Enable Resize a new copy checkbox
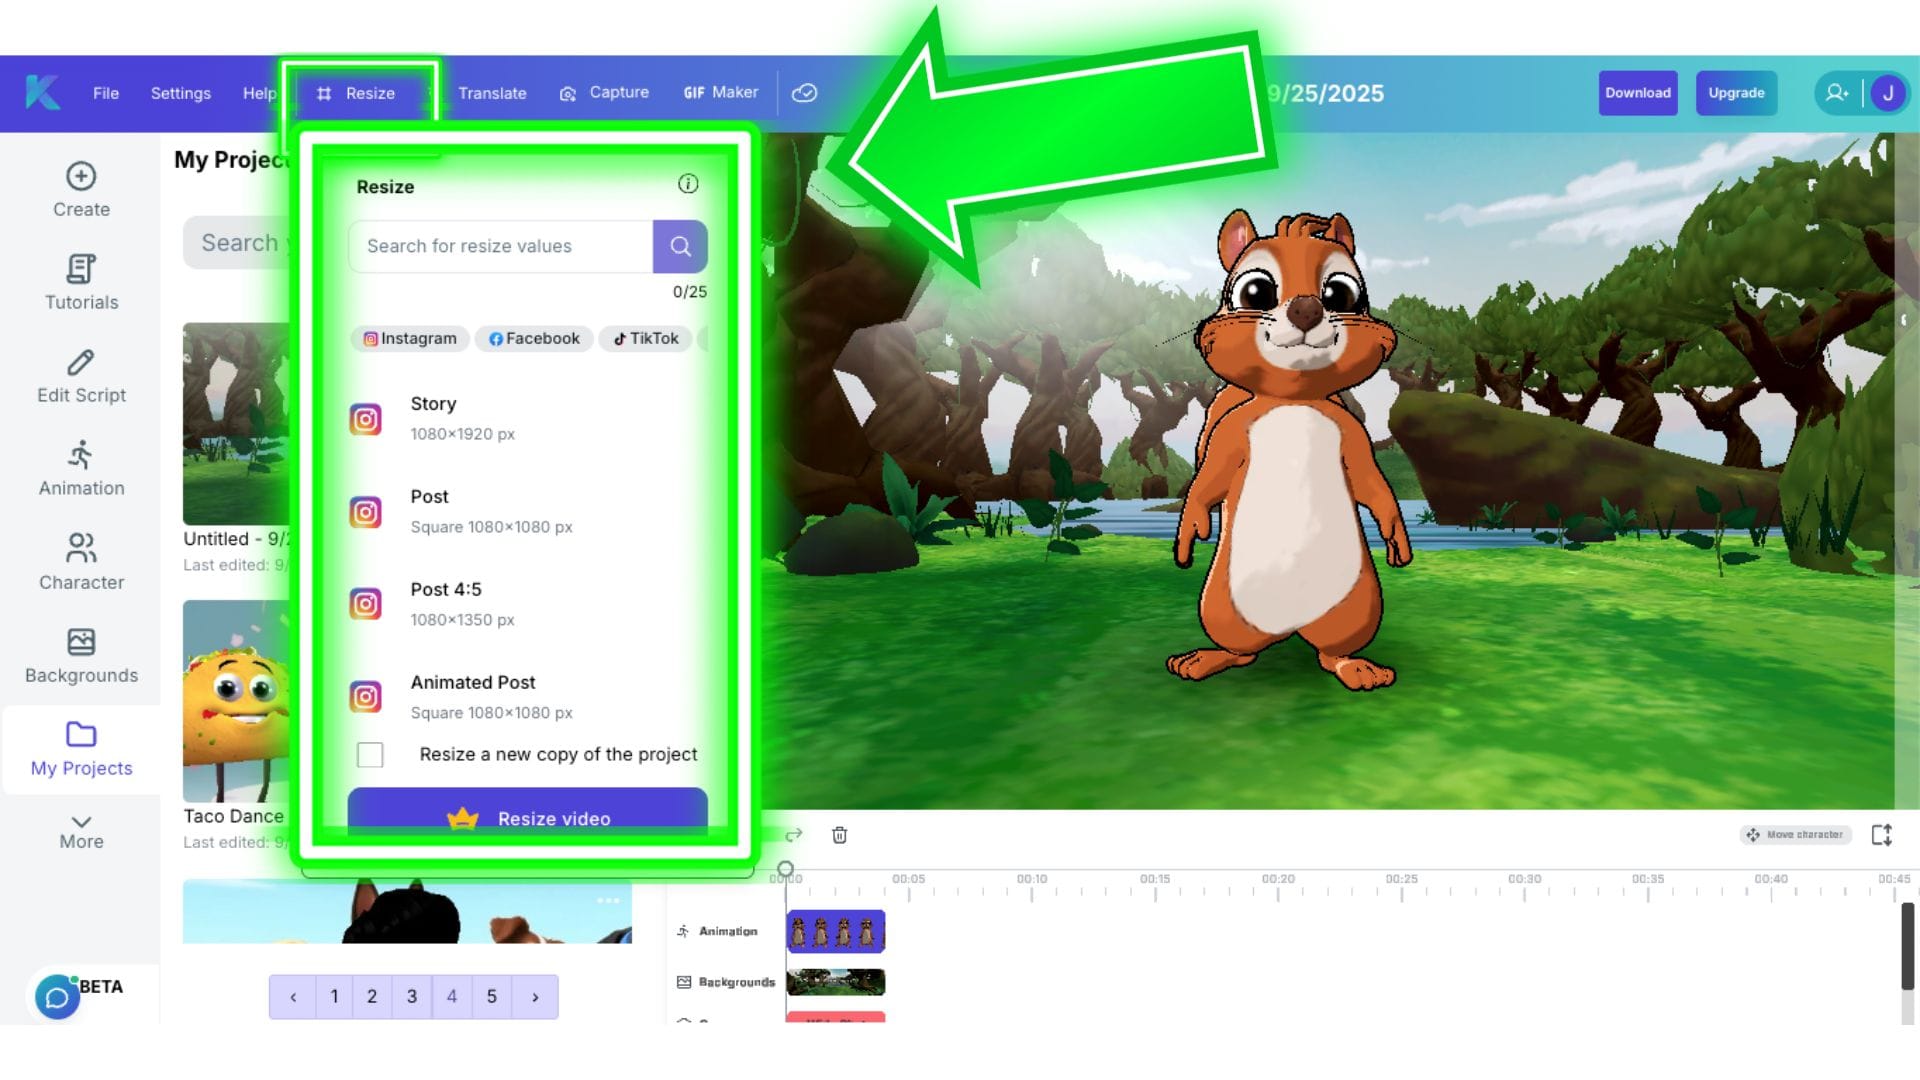The height and width of the screenshot is (1080, 1920). coord(370,755)
